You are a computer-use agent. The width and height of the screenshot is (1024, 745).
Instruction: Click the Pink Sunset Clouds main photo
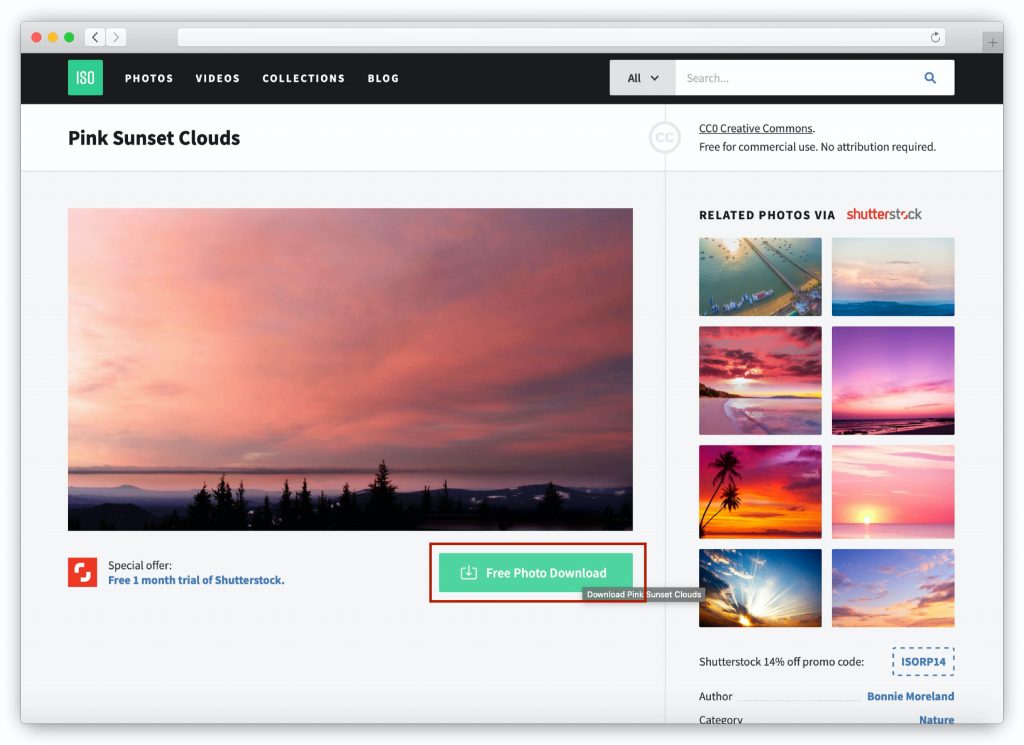(350, 369)
